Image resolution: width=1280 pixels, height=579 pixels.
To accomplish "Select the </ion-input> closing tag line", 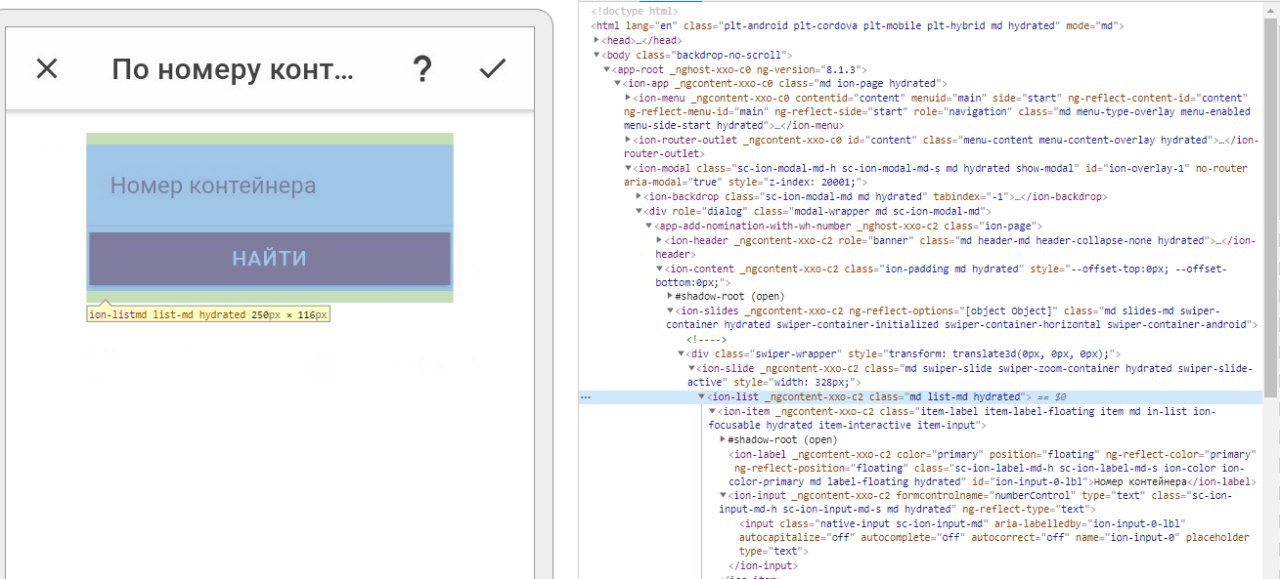I will click(765, 566).
